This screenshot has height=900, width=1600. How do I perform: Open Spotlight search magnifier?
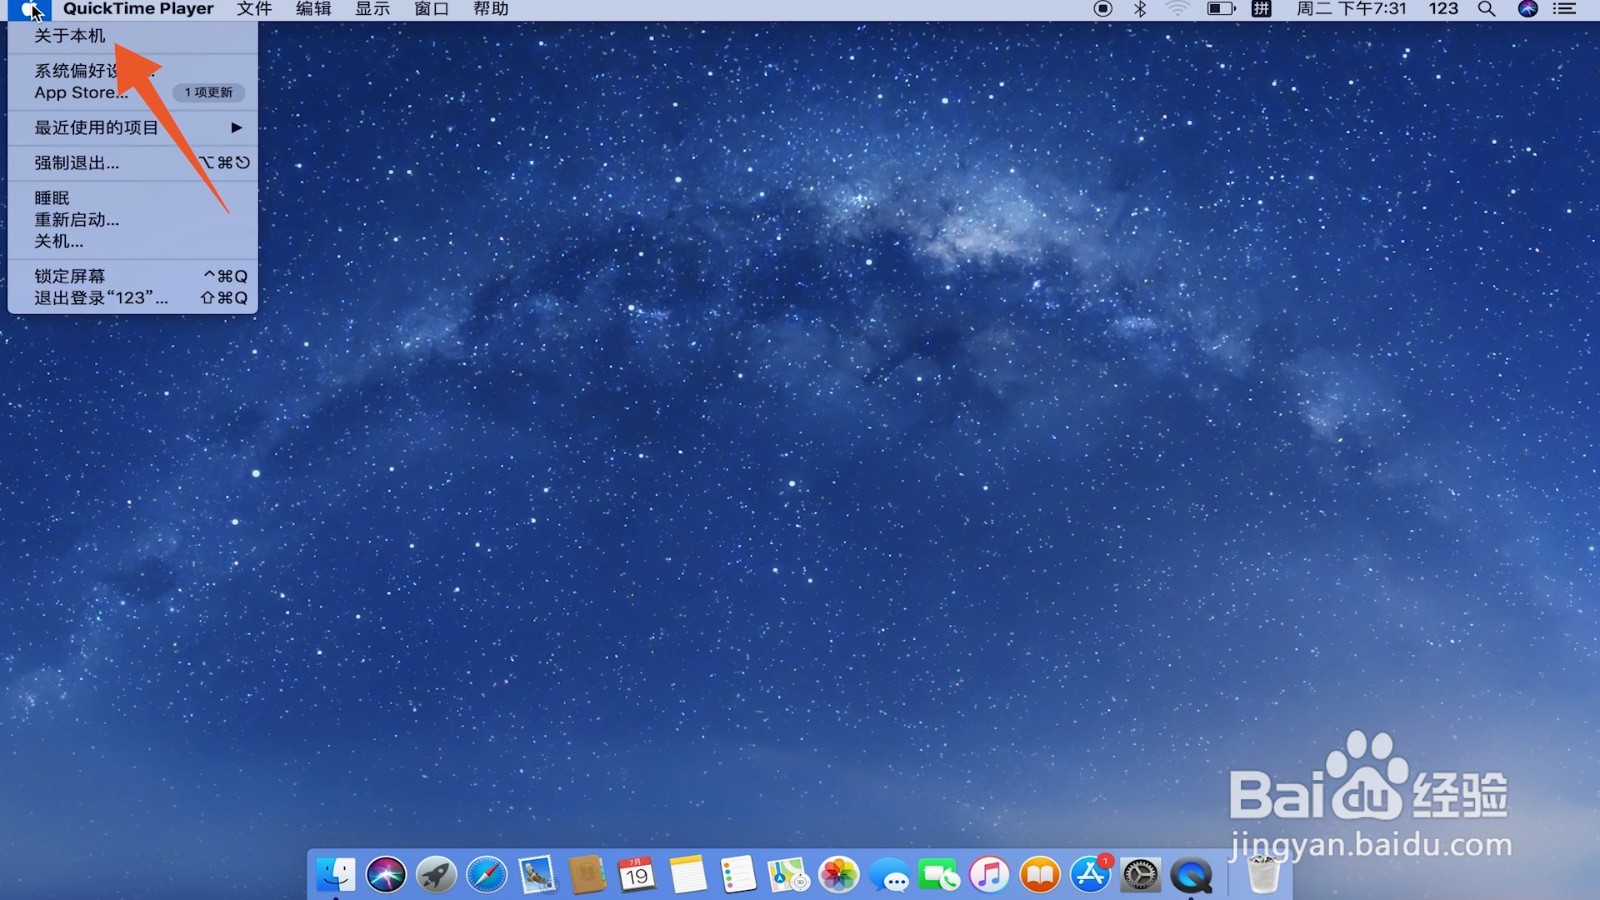[x=1487, y=9]
